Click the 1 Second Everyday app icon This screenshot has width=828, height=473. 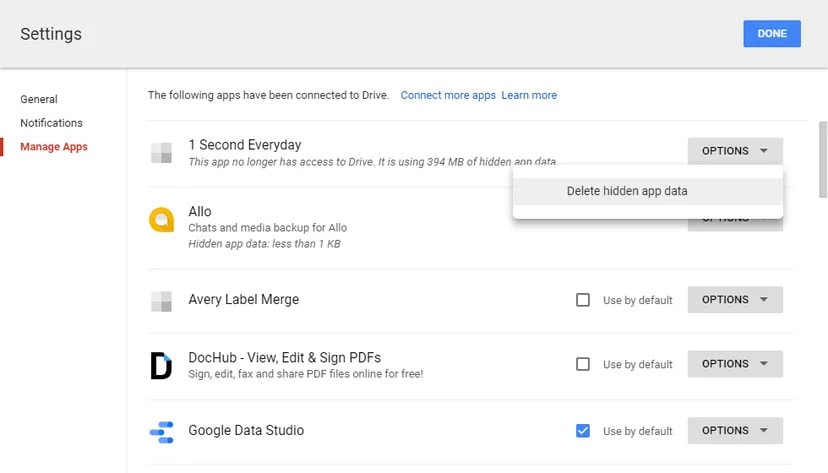pos(161,153)
